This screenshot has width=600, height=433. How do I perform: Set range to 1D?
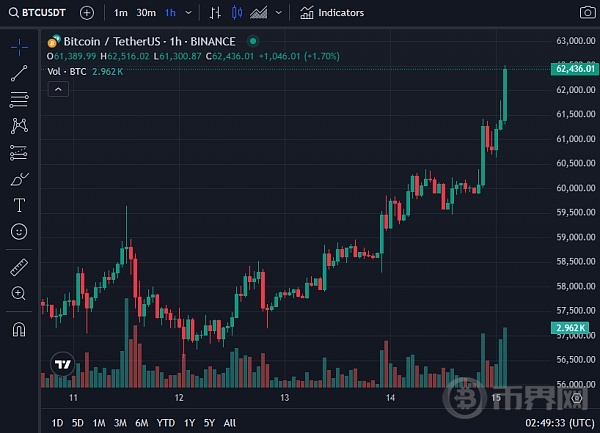pyautogui.click(x=57, y=423)
